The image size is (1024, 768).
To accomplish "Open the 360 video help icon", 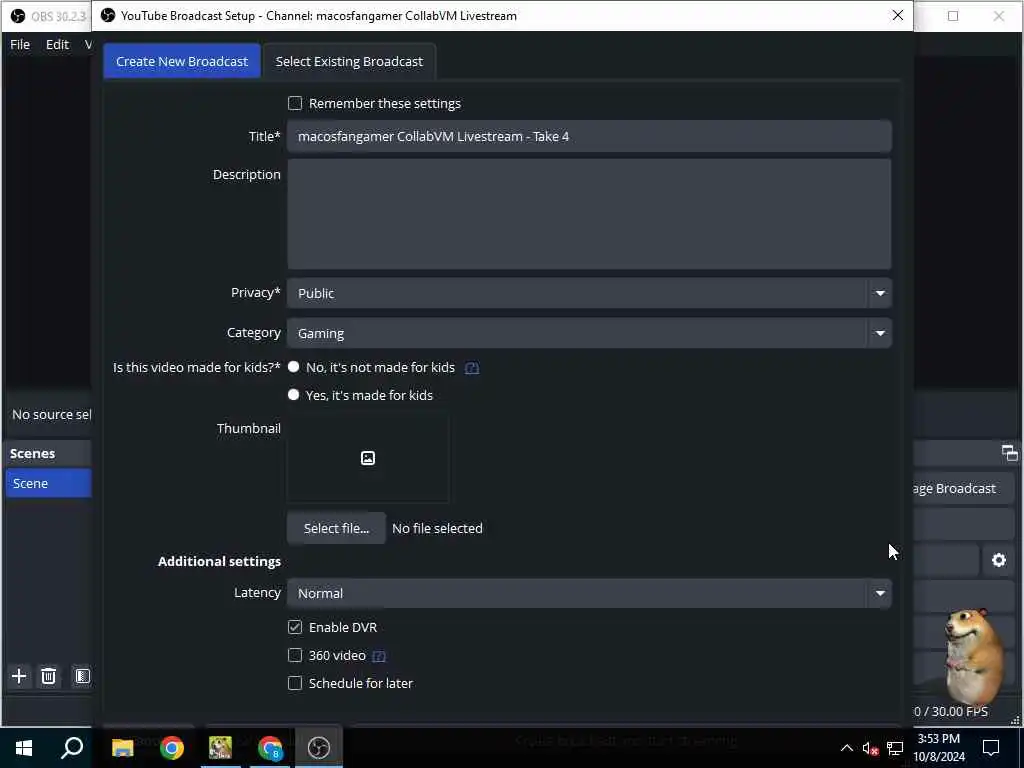I will click(379, 656).
